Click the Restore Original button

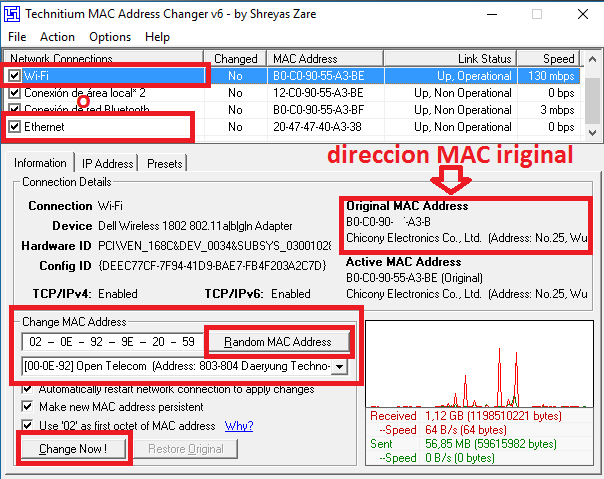[x=186, y=449]
